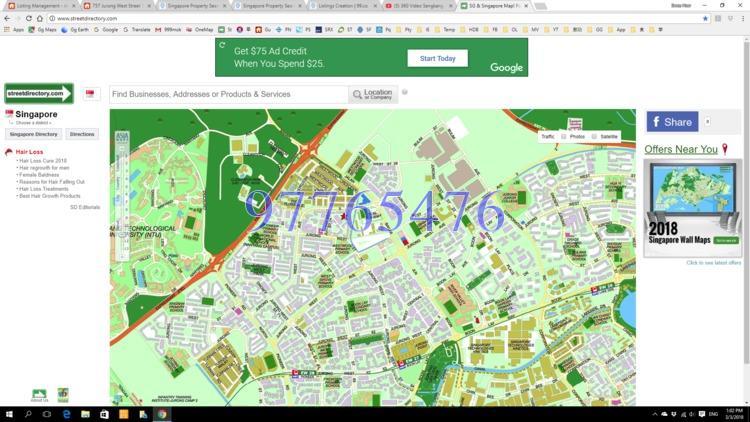
Task: Enable the Photos map checkbox
Action: pos(564,137)
